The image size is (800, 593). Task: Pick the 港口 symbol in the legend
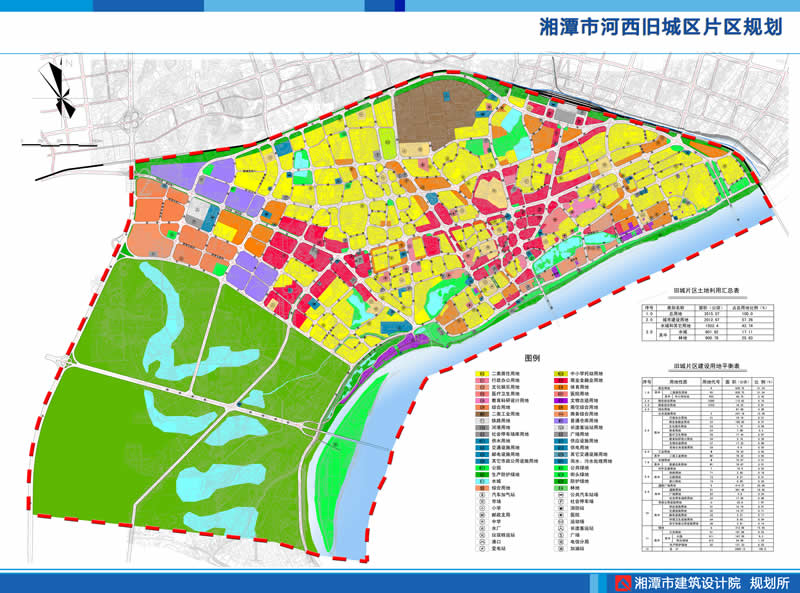481,540
